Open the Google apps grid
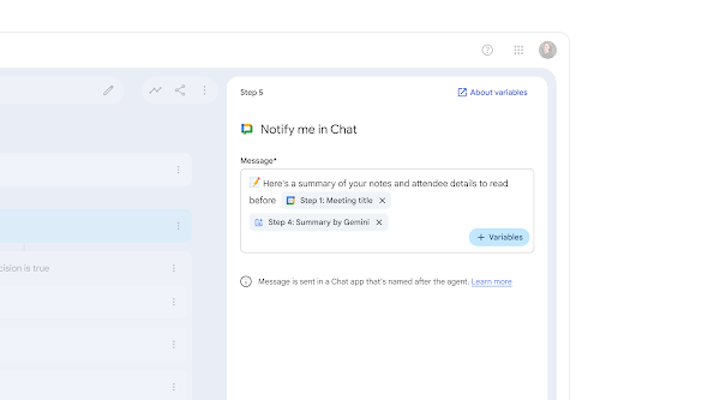This screenshot has height=400, width=720. (x=518, y=50)
